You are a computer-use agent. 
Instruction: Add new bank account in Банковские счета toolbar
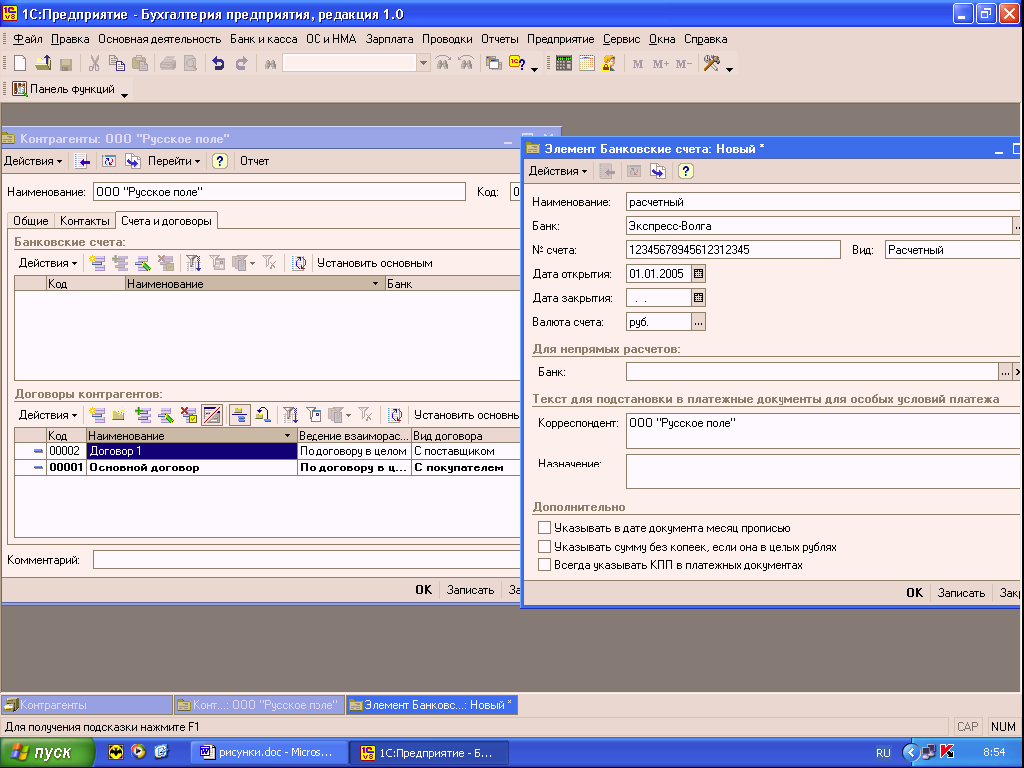(97, 263)
